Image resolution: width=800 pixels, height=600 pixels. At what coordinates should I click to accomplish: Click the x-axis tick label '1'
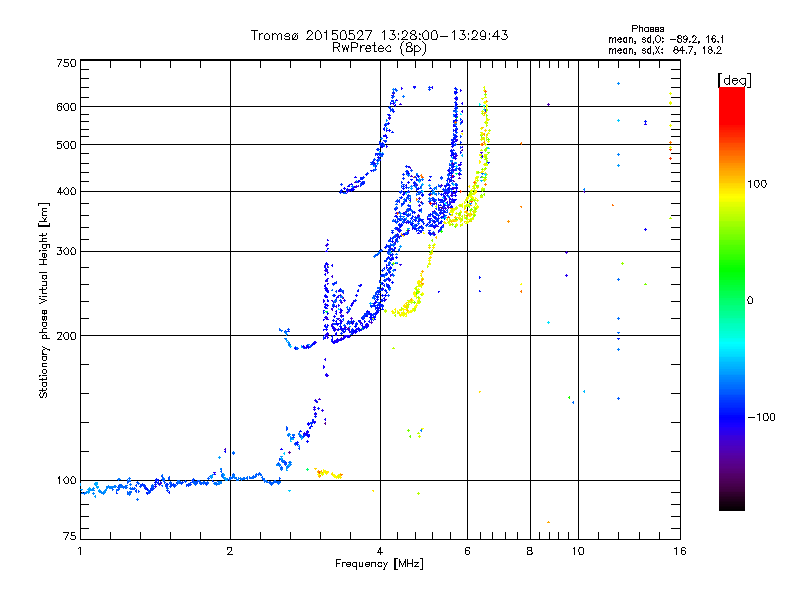[x=80, y=551]
